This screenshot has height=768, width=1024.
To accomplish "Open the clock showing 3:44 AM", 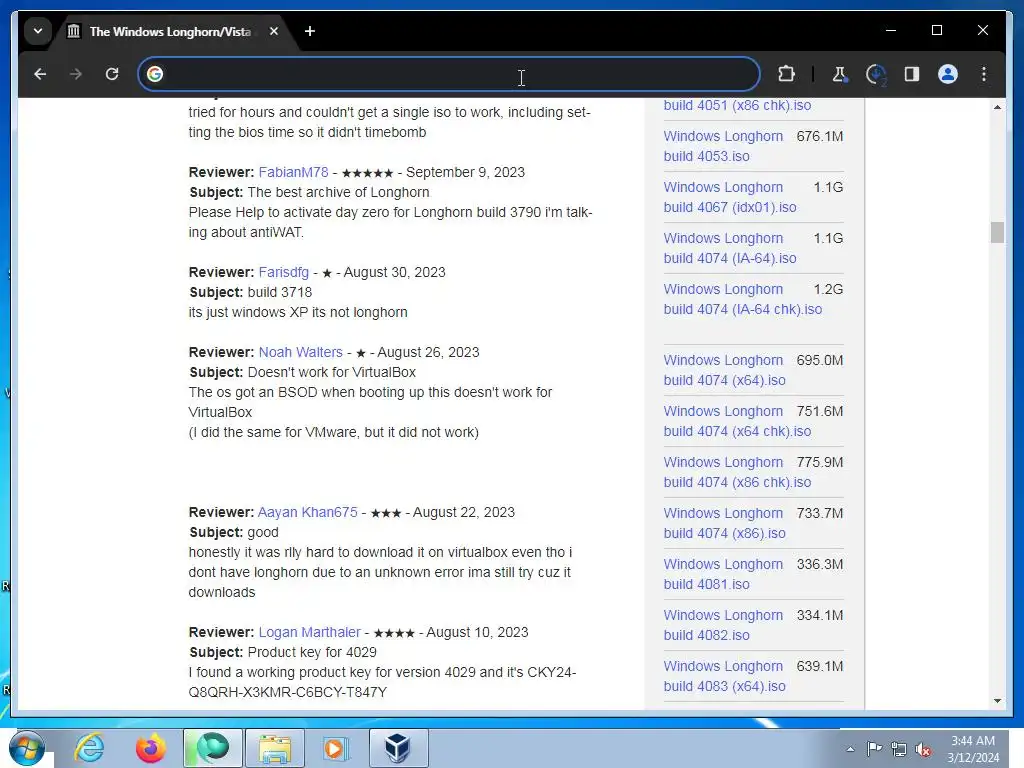I will click(x=973, y=749).
